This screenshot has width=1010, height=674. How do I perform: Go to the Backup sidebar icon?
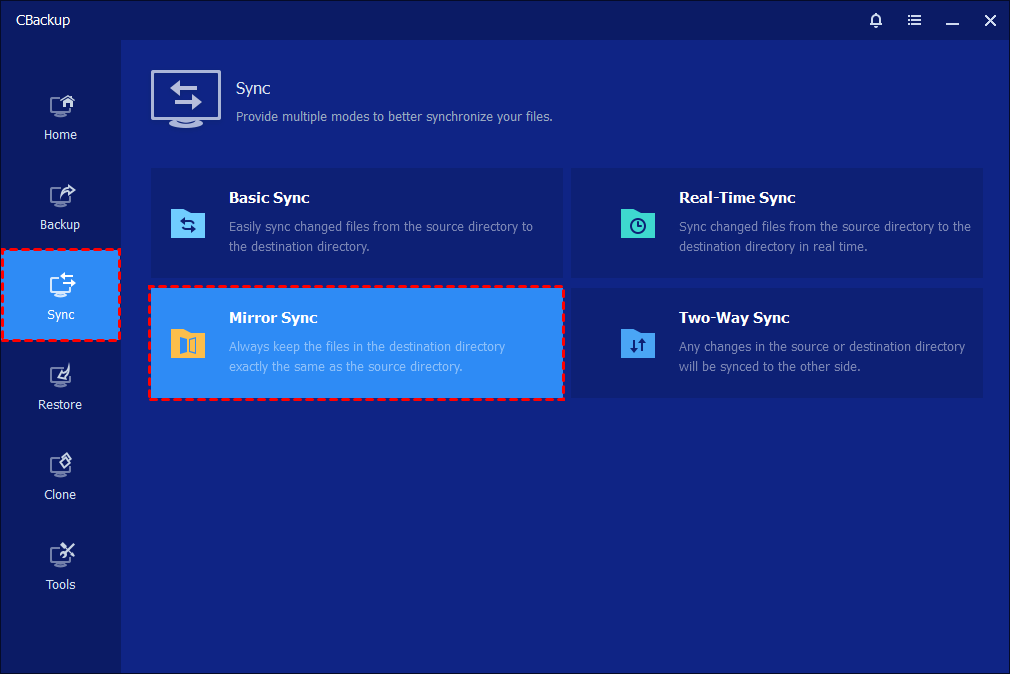tap(61, 196)
